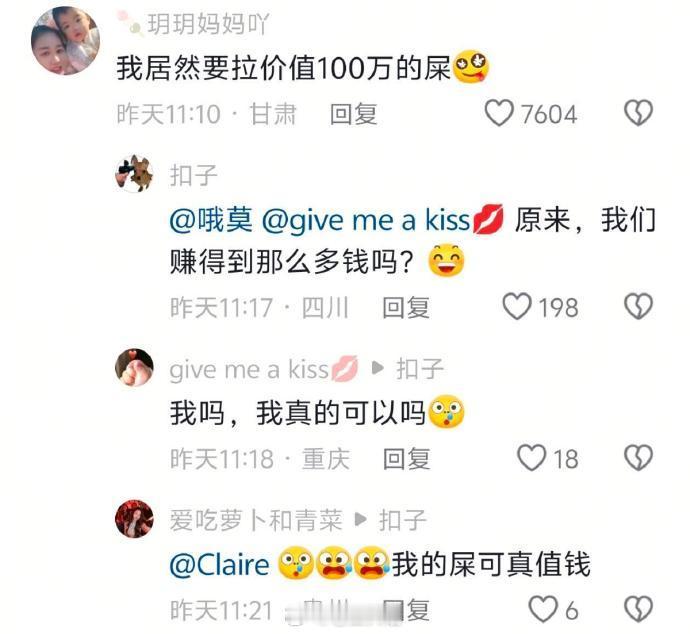Viewport: 690px width, 634px height.
Task: Reply to 扣子's comment from 四川
Action: coord(405,307)
